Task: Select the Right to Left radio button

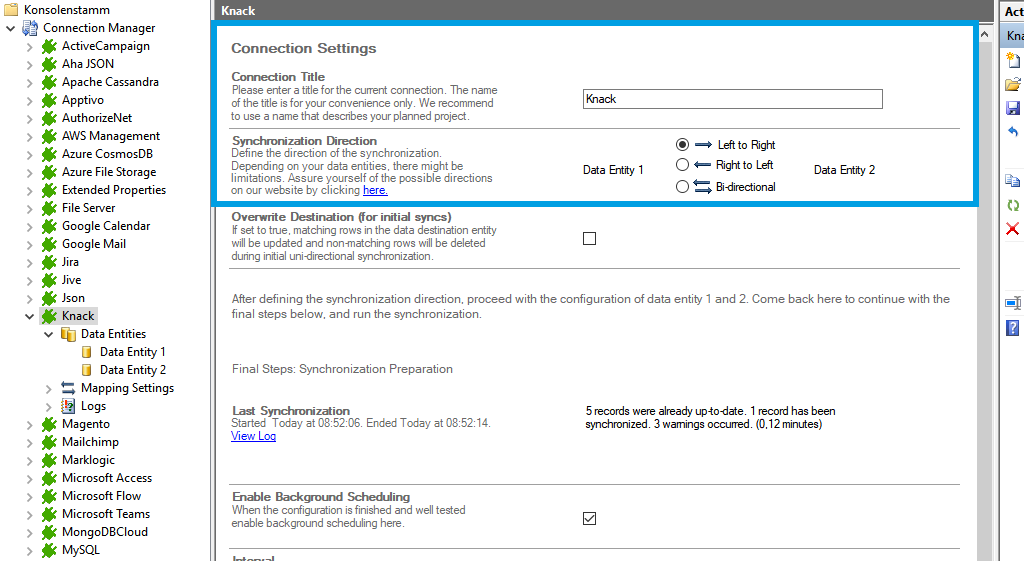Action: click(682, 165)
